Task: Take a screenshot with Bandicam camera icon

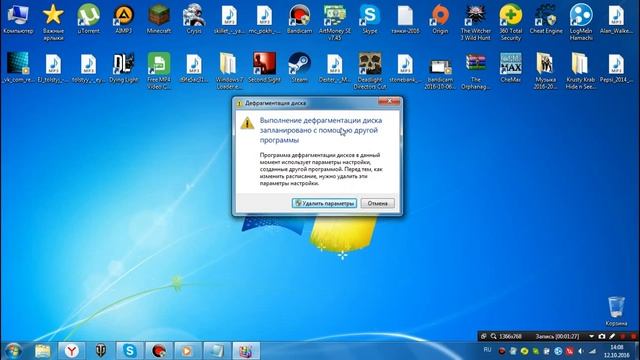Action: (x=602, y=336)
